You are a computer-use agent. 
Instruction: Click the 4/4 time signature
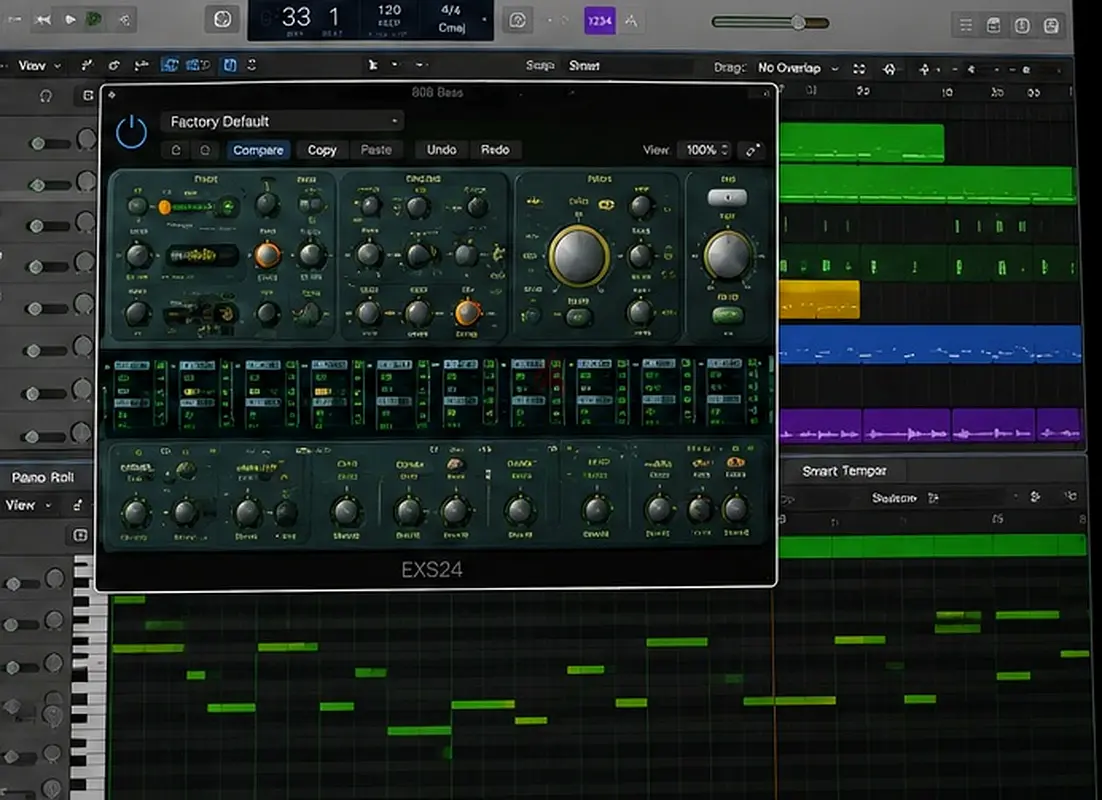click(450, 10)
